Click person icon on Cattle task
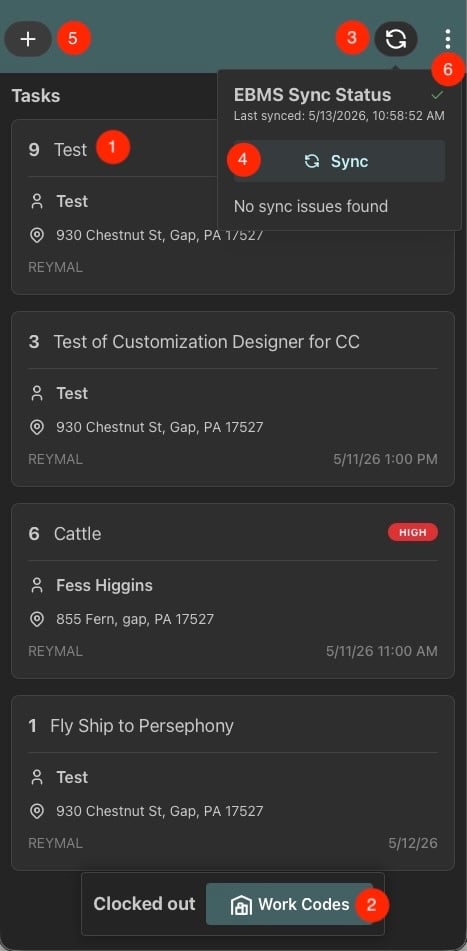Viewport: 467px width, 951px height. (37, 585)
